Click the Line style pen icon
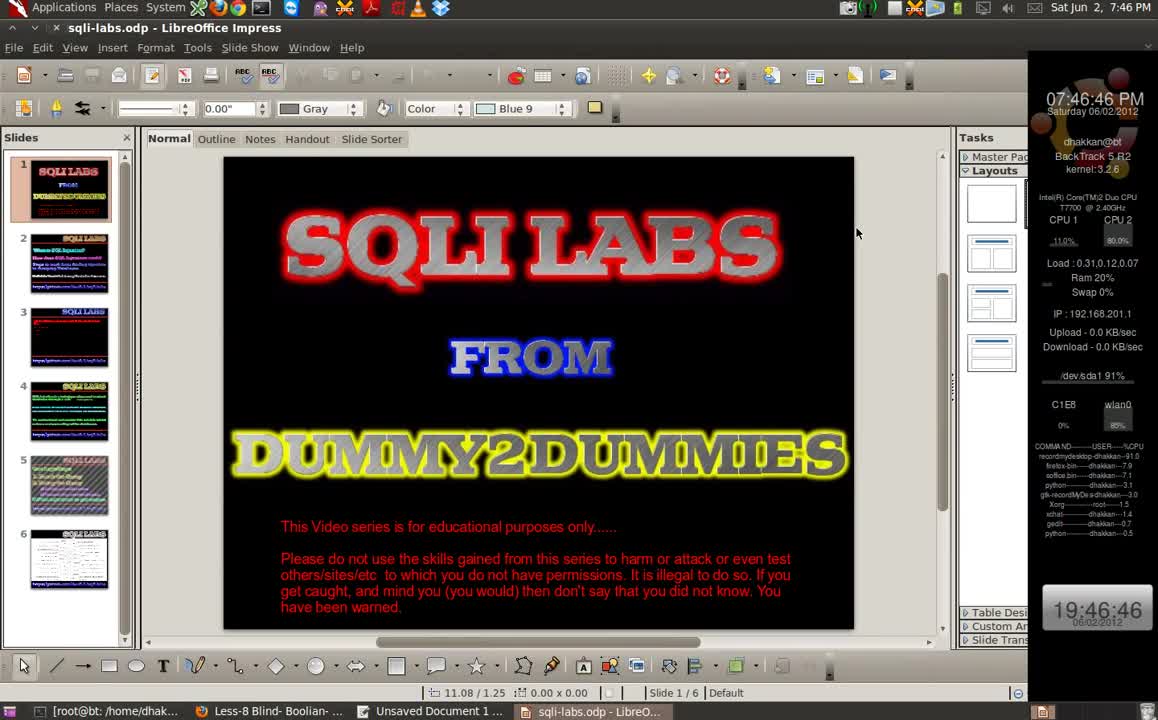Viewport: 1158px width, 720px height. pyautogui.click(x=56, y=109)
